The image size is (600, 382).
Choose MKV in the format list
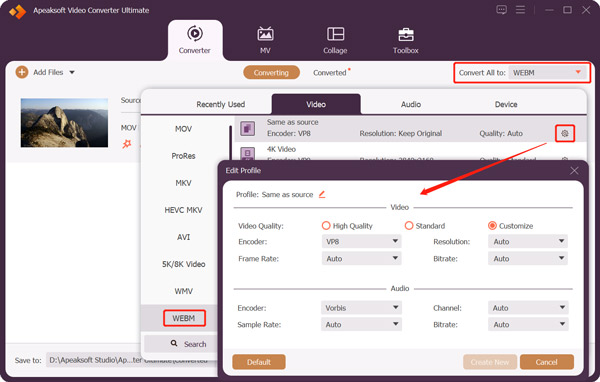(x=183, y=183)
